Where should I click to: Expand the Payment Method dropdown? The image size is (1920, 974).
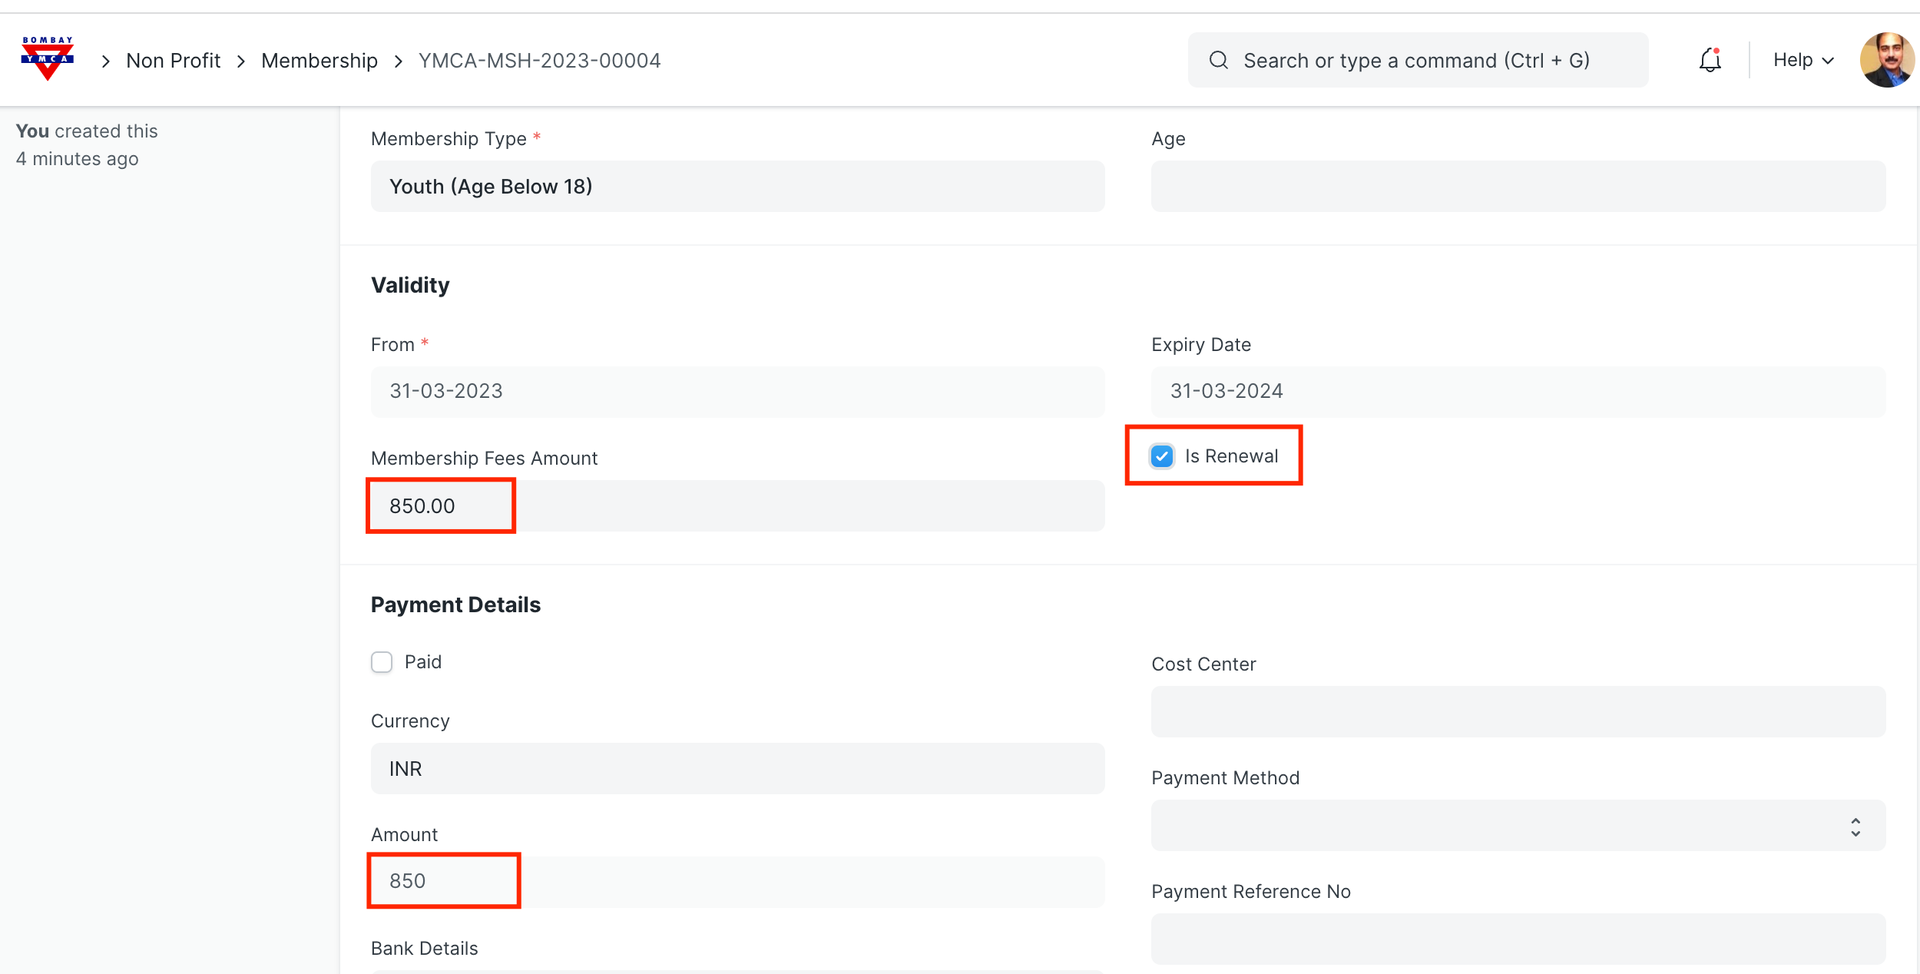[x=1517, y=826]
